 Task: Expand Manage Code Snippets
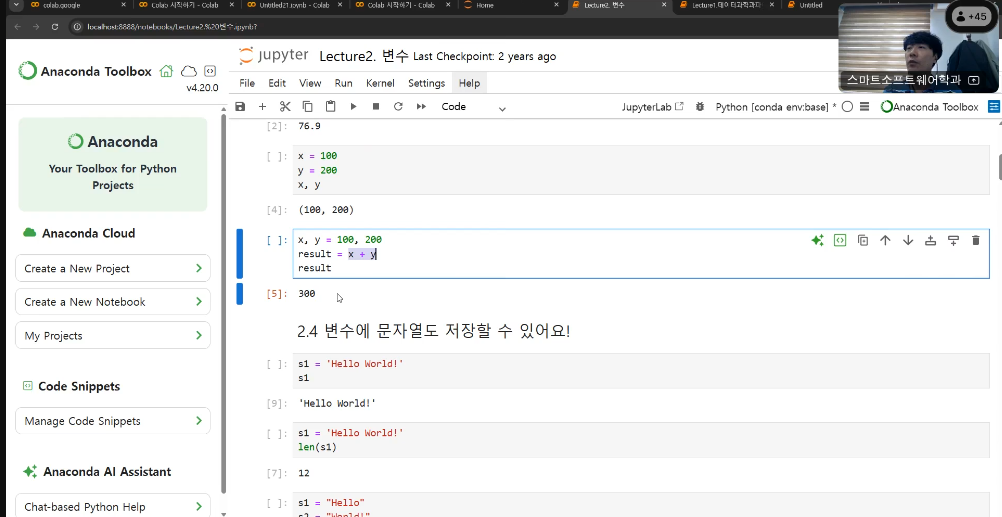point(112,421)
